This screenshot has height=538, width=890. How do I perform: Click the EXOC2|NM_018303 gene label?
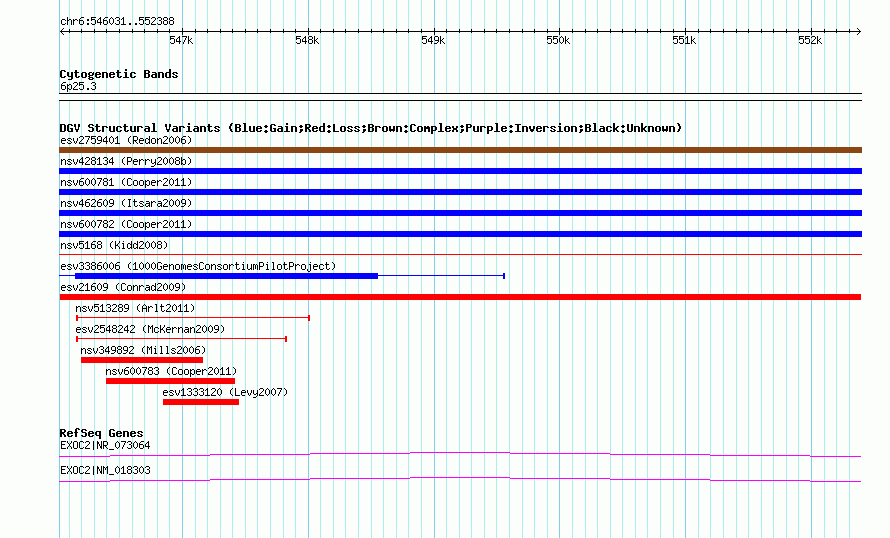point(105,470)
